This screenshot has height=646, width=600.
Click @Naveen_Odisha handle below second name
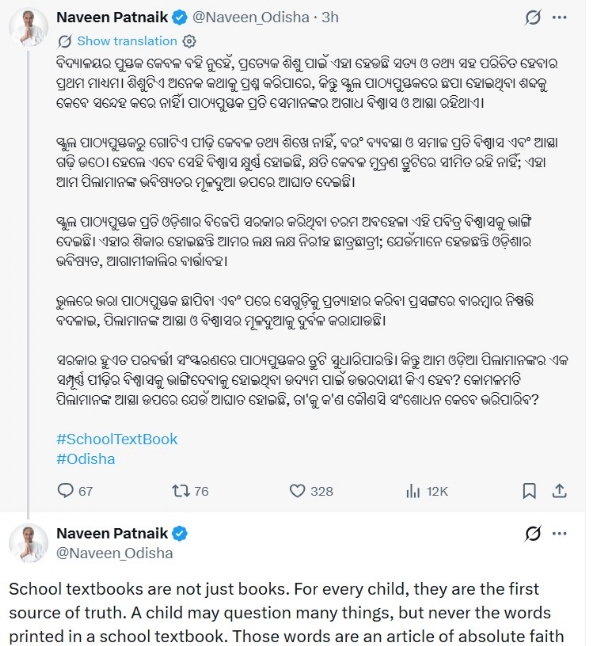(115, 553)
